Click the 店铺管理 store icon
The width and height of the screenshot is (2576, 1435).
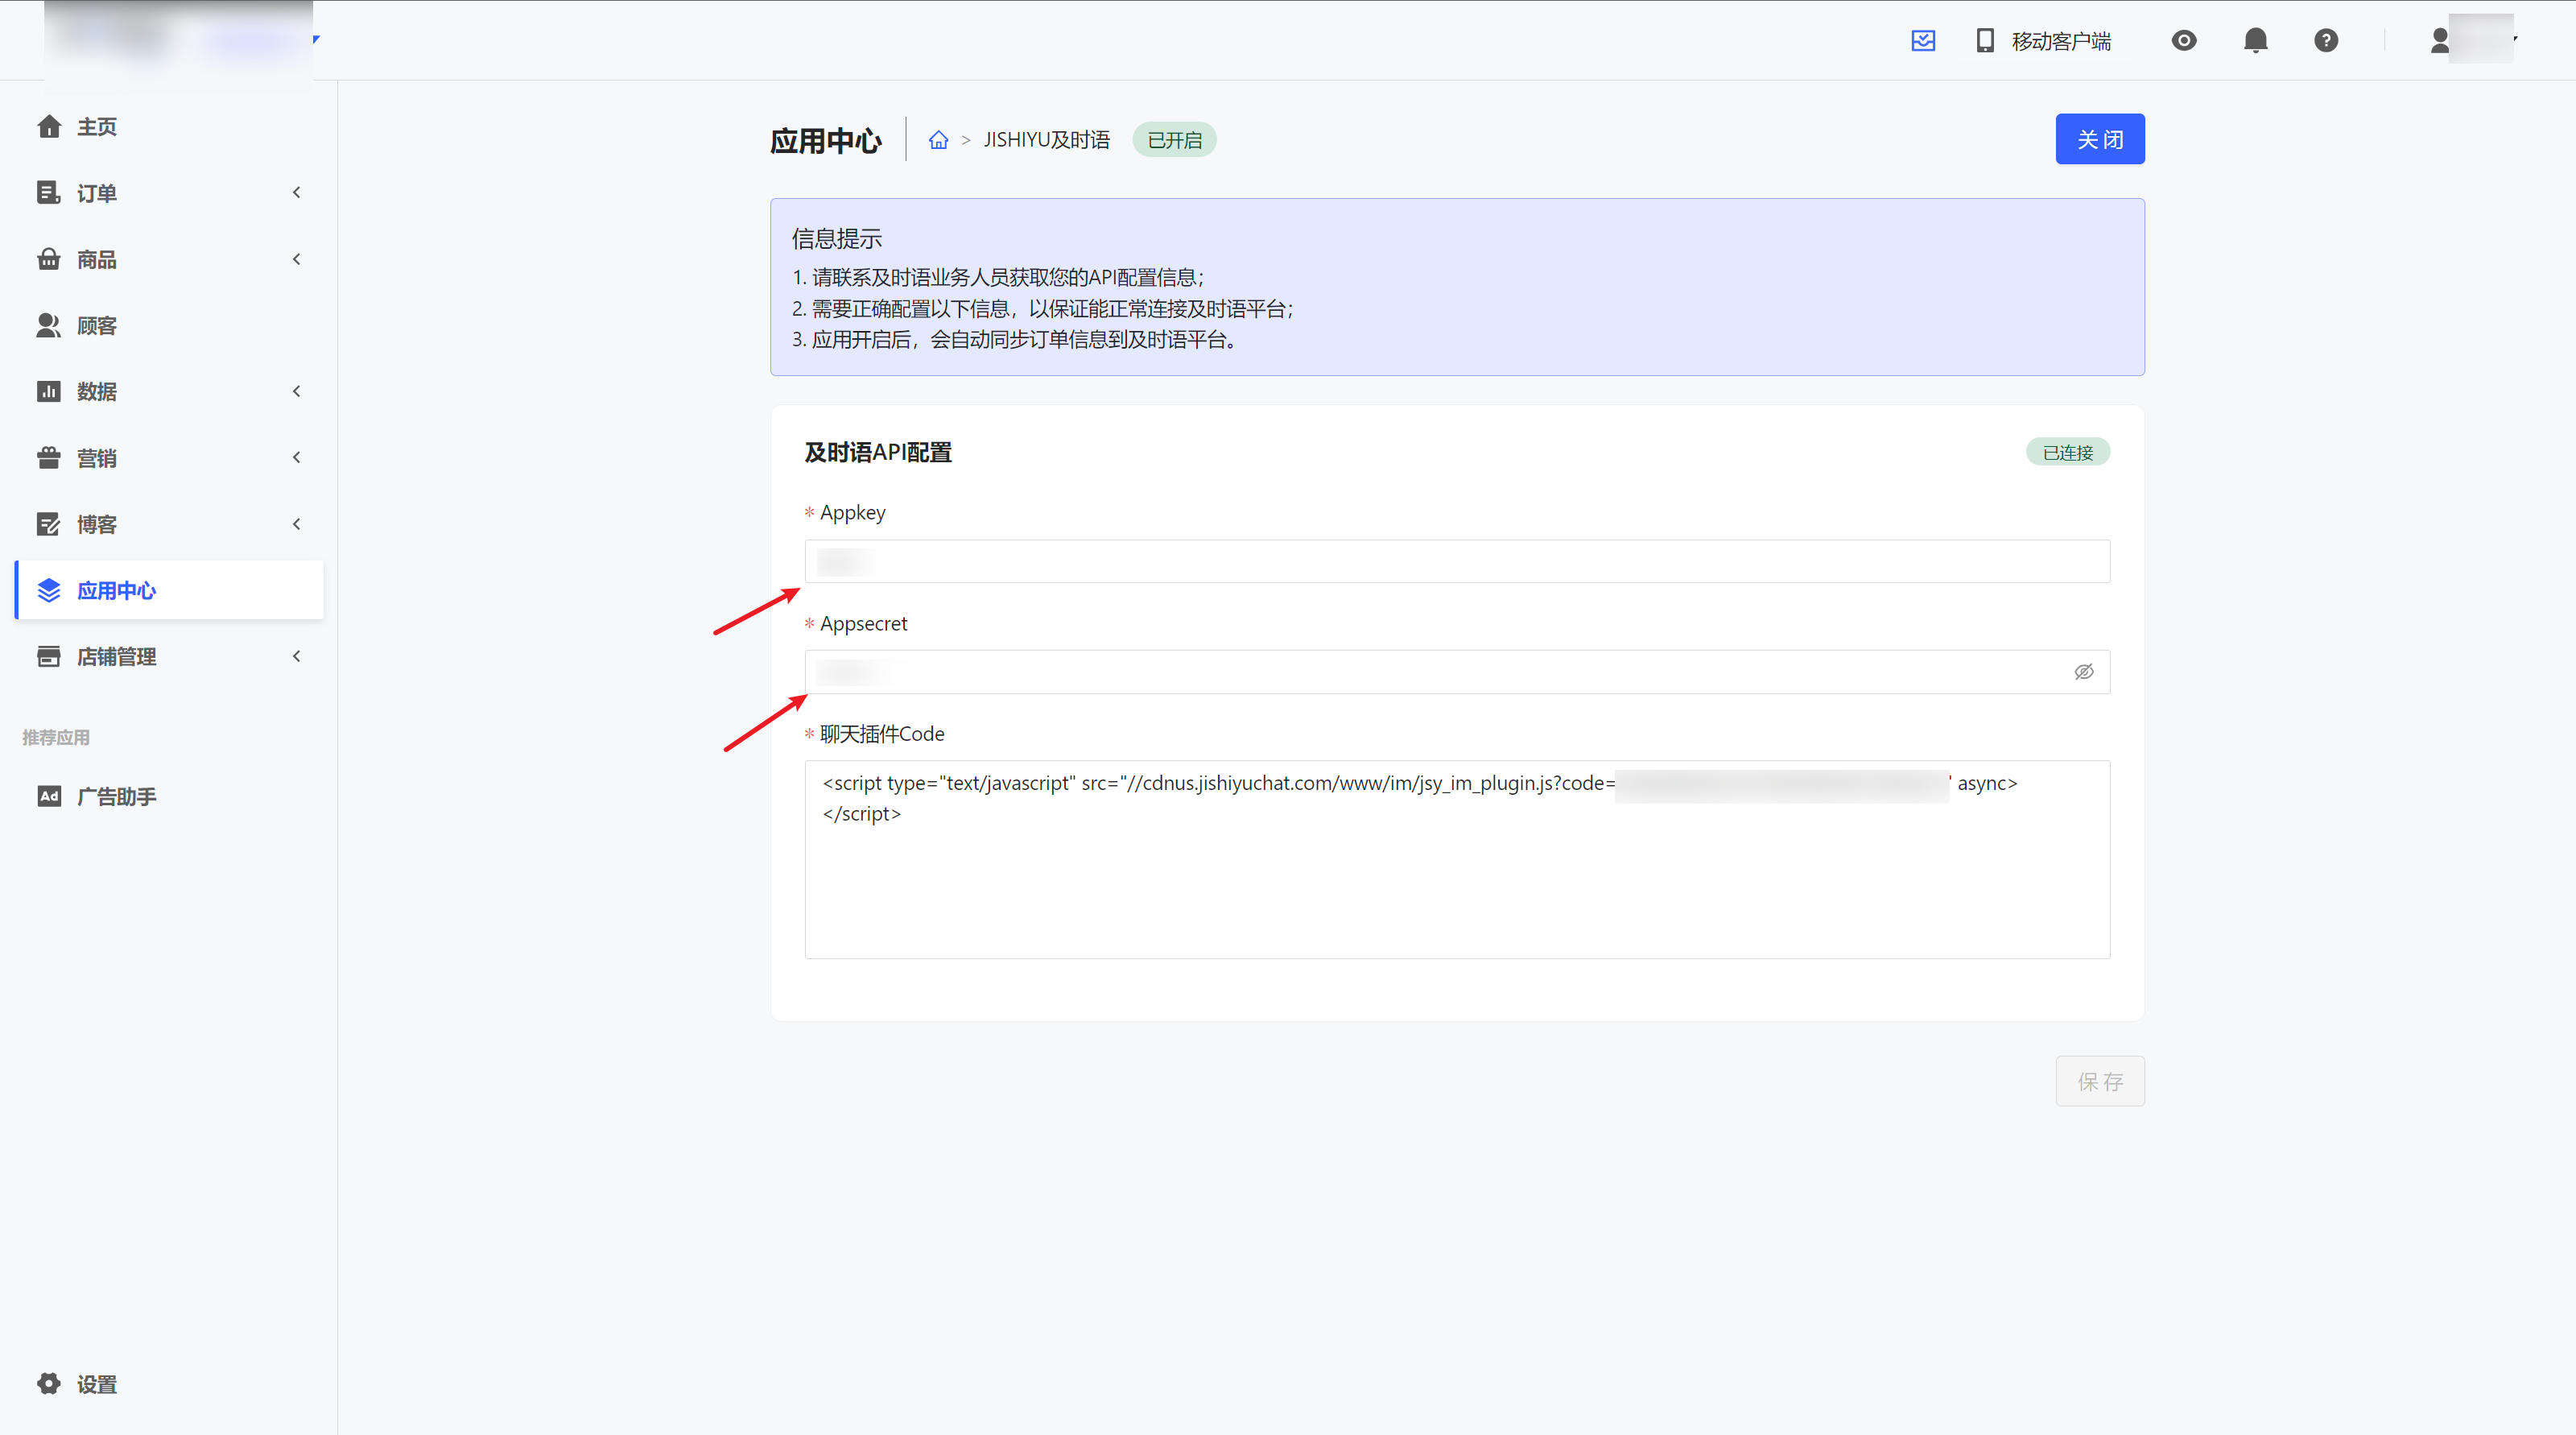(48, 656)
